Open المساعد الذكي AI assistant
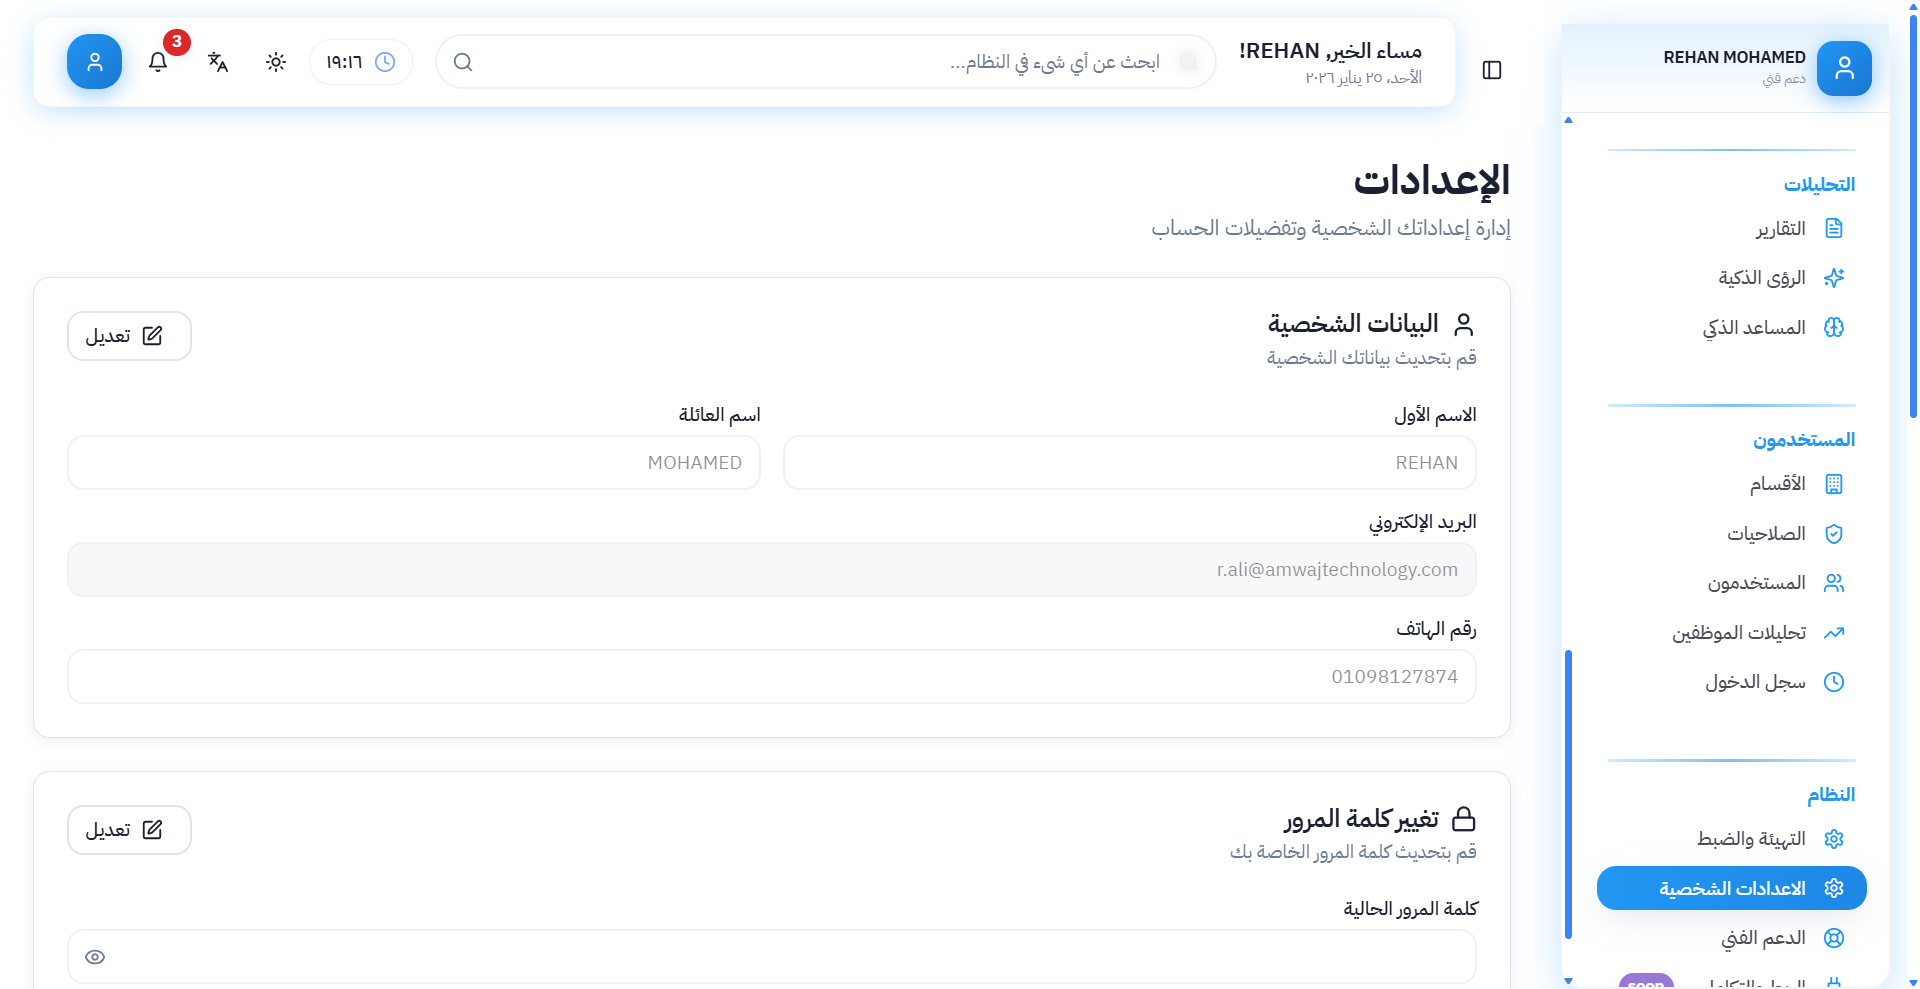 pos(1754,328)
